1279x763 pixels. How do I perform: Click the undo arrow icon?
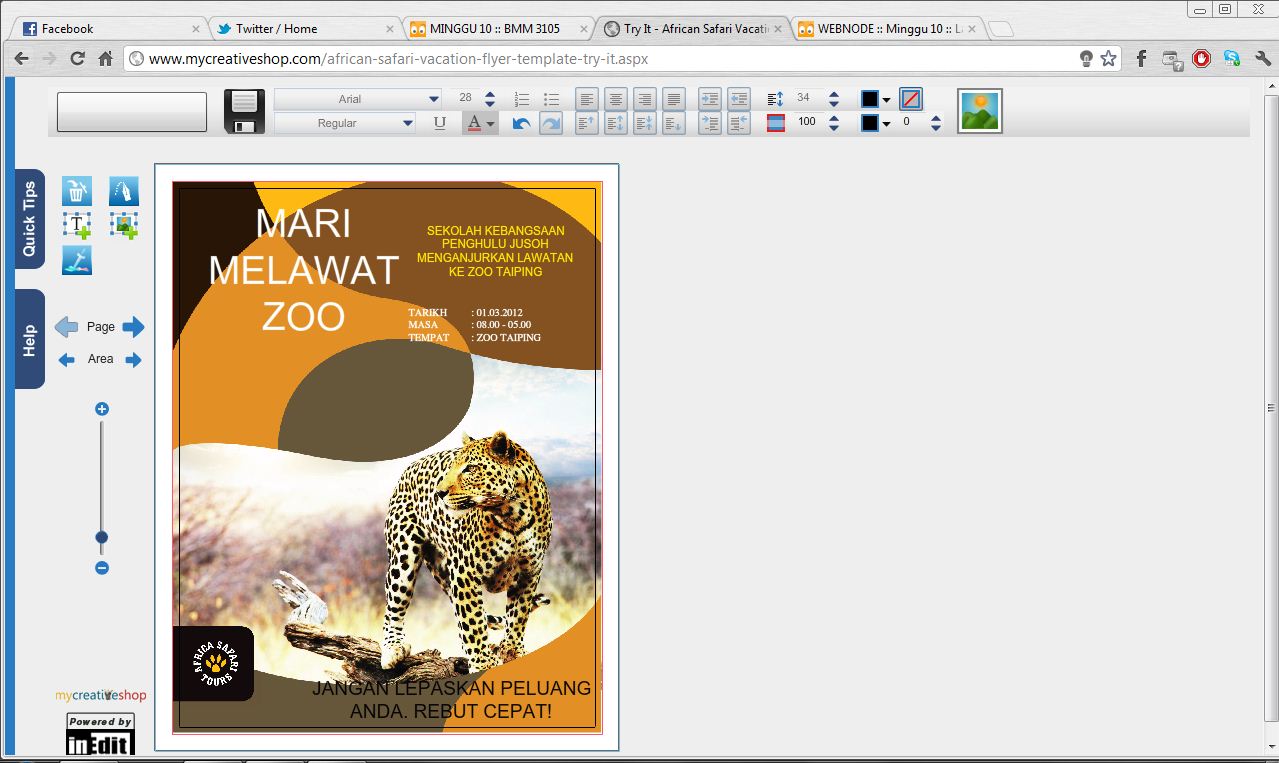(521, 123)
